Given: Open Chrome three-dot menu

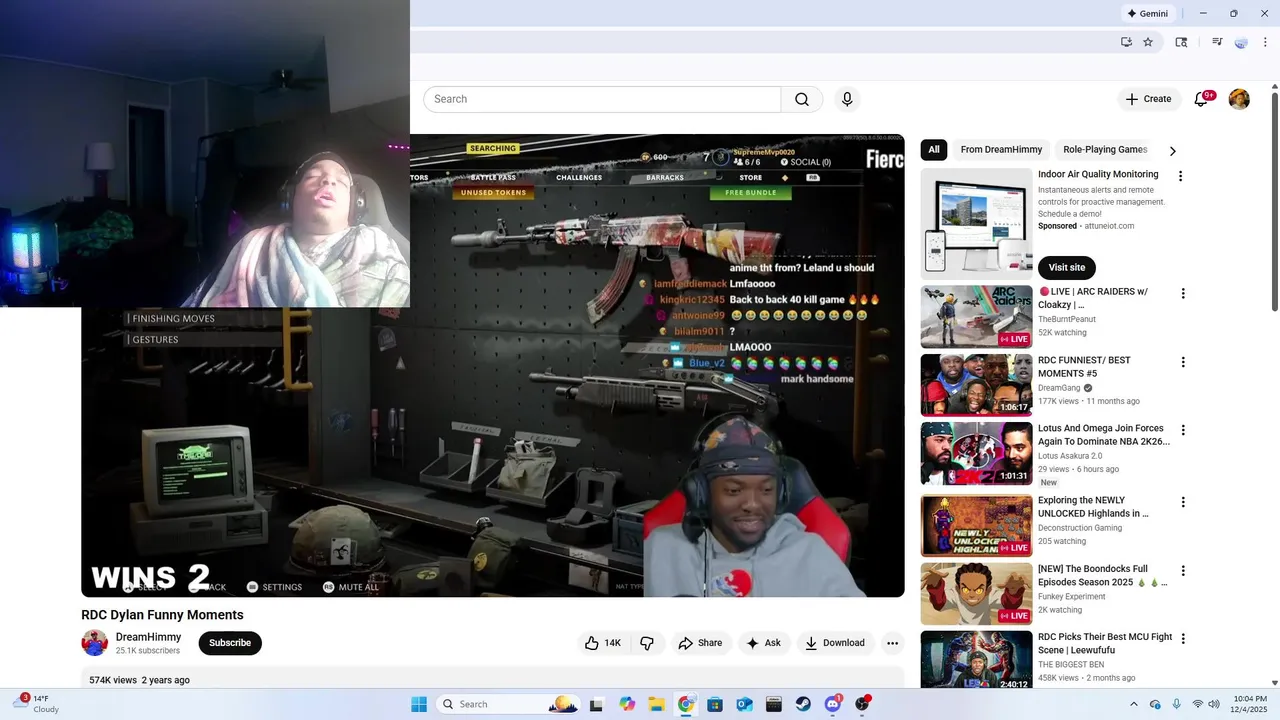Looking at the screenshot, I should tap(1265, 42).
